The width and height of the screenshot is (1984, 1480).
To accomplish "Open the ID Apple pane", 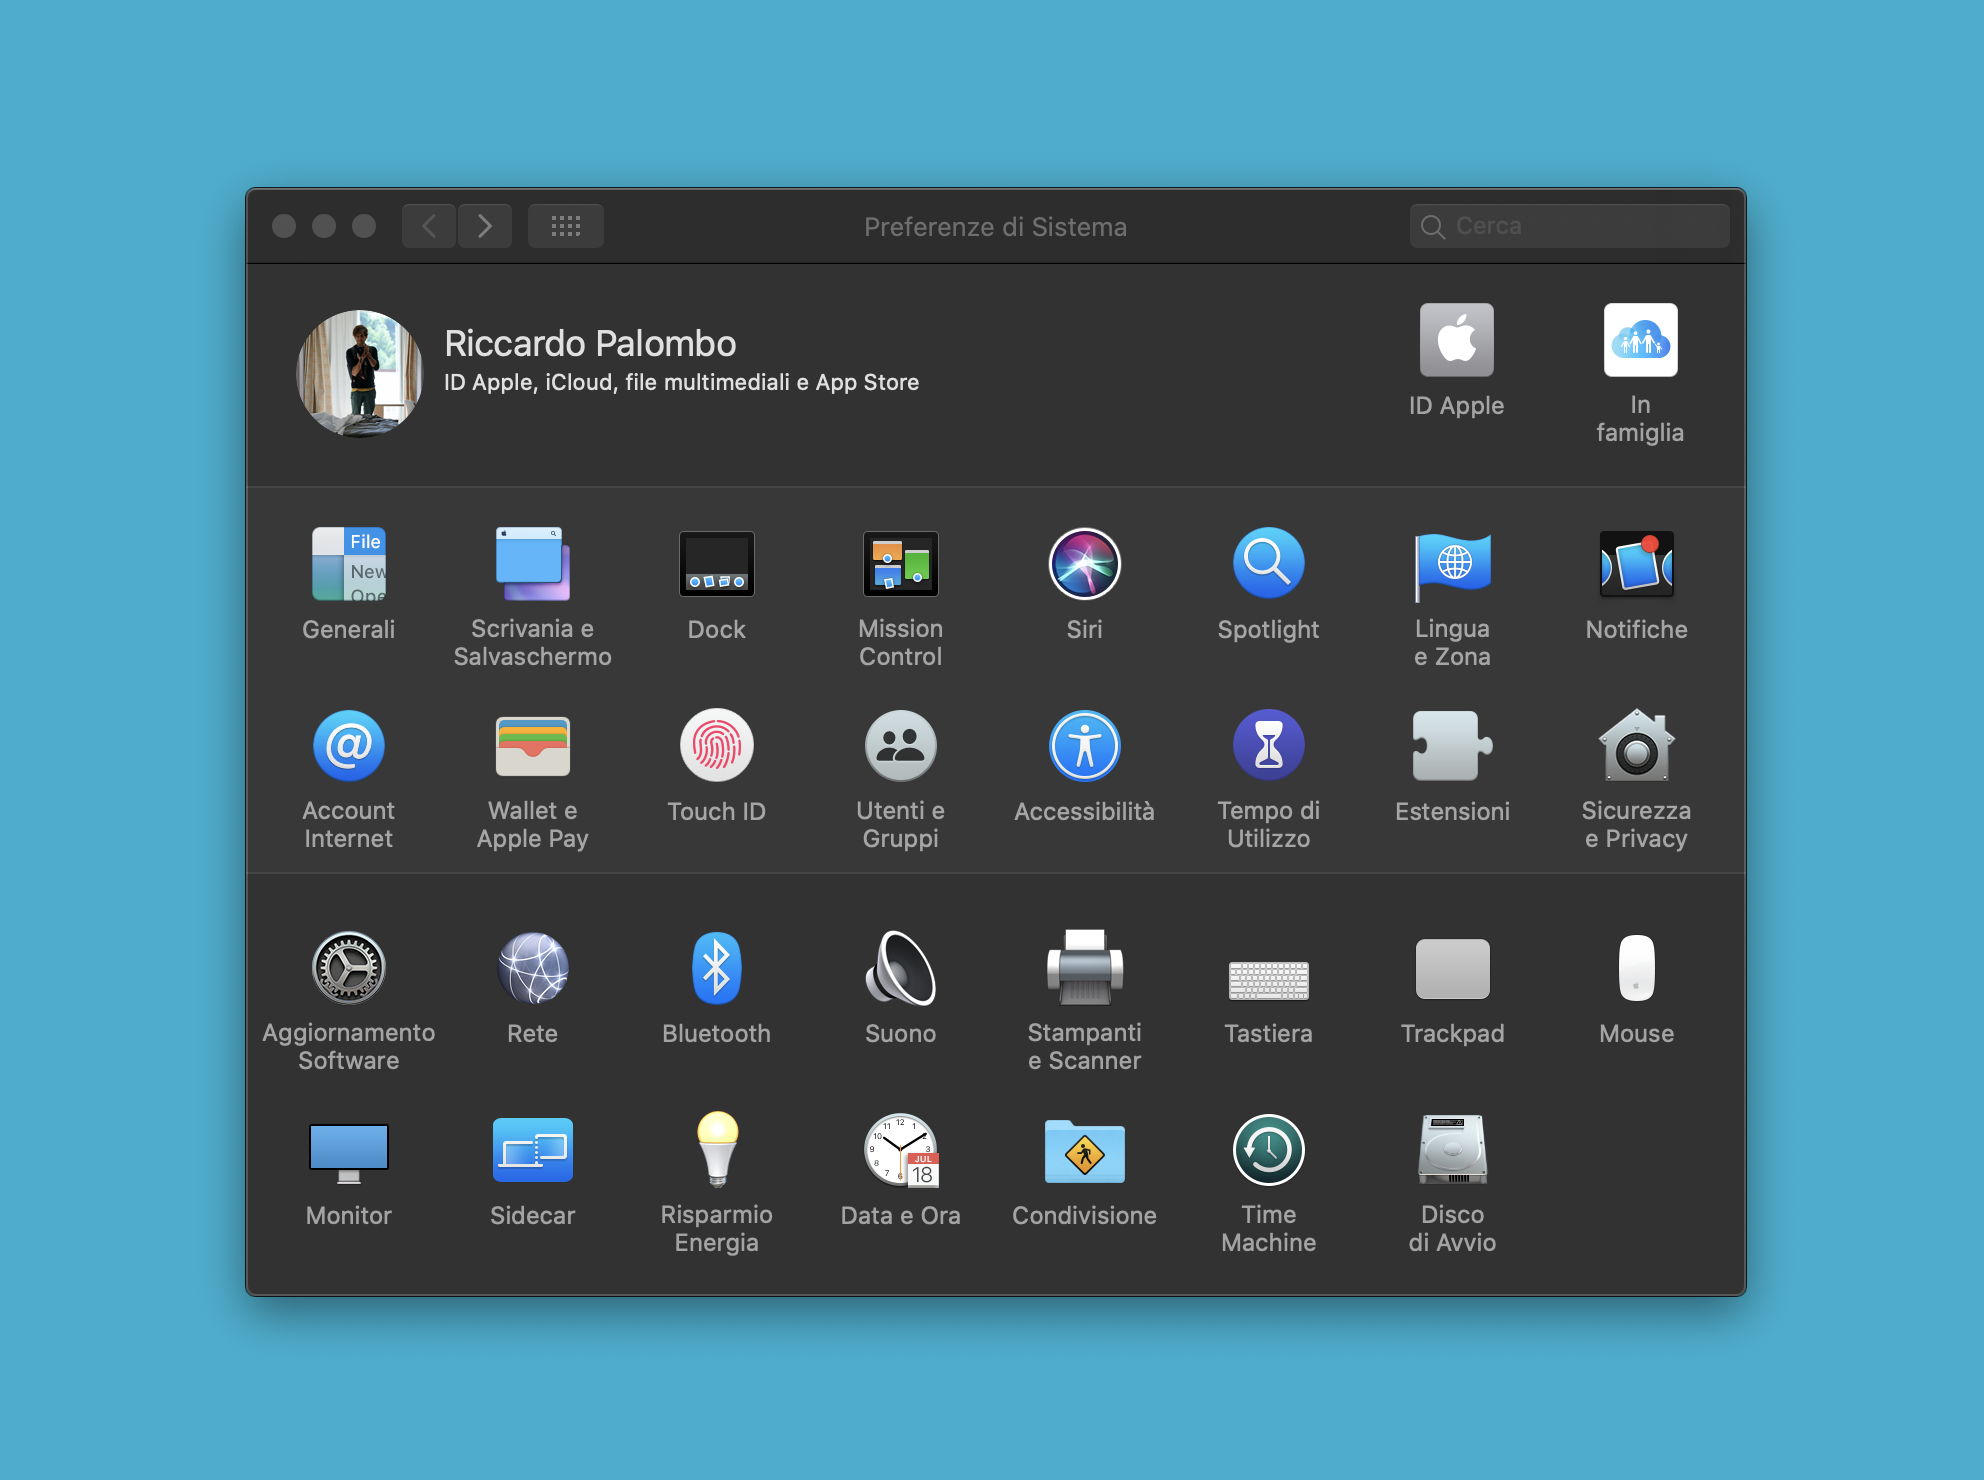I will [x=1457, y=340].
